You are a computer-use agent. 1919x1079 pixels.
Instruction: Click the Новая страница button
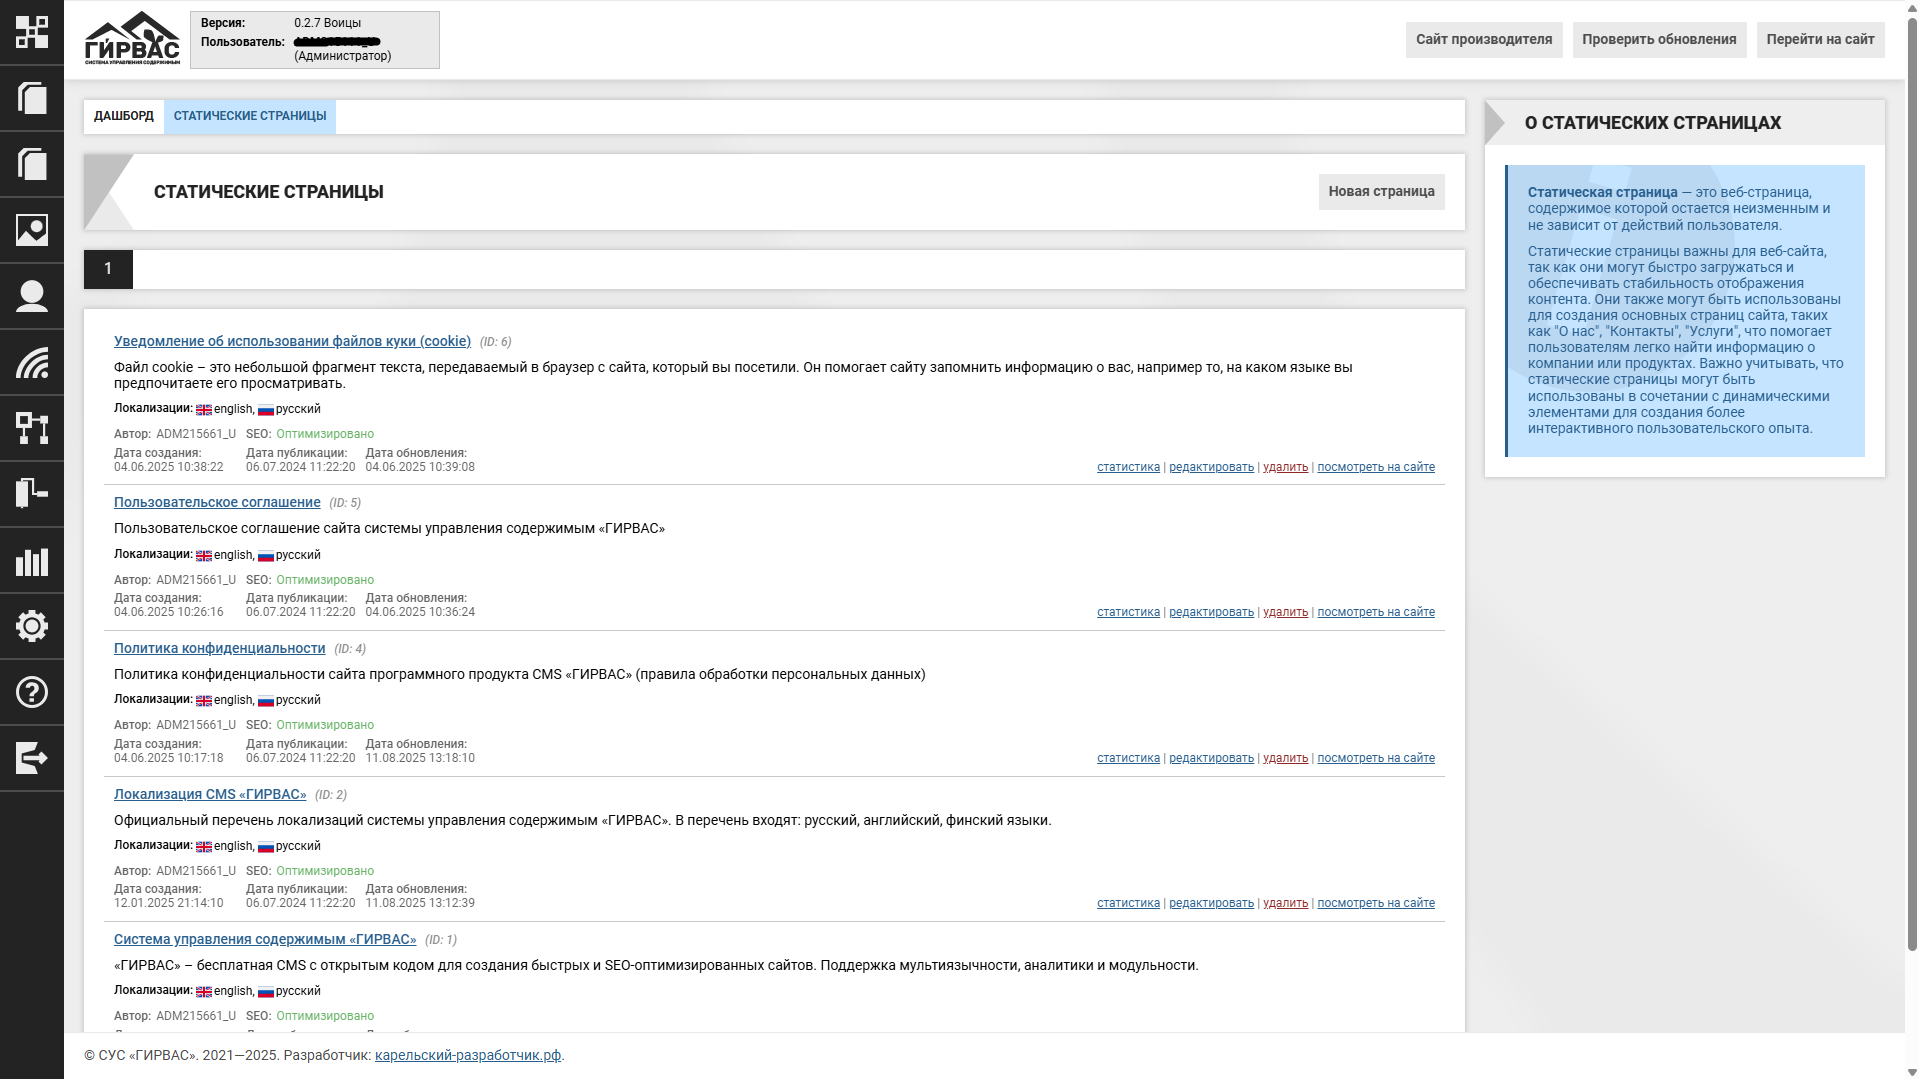tap(1381, 191)
